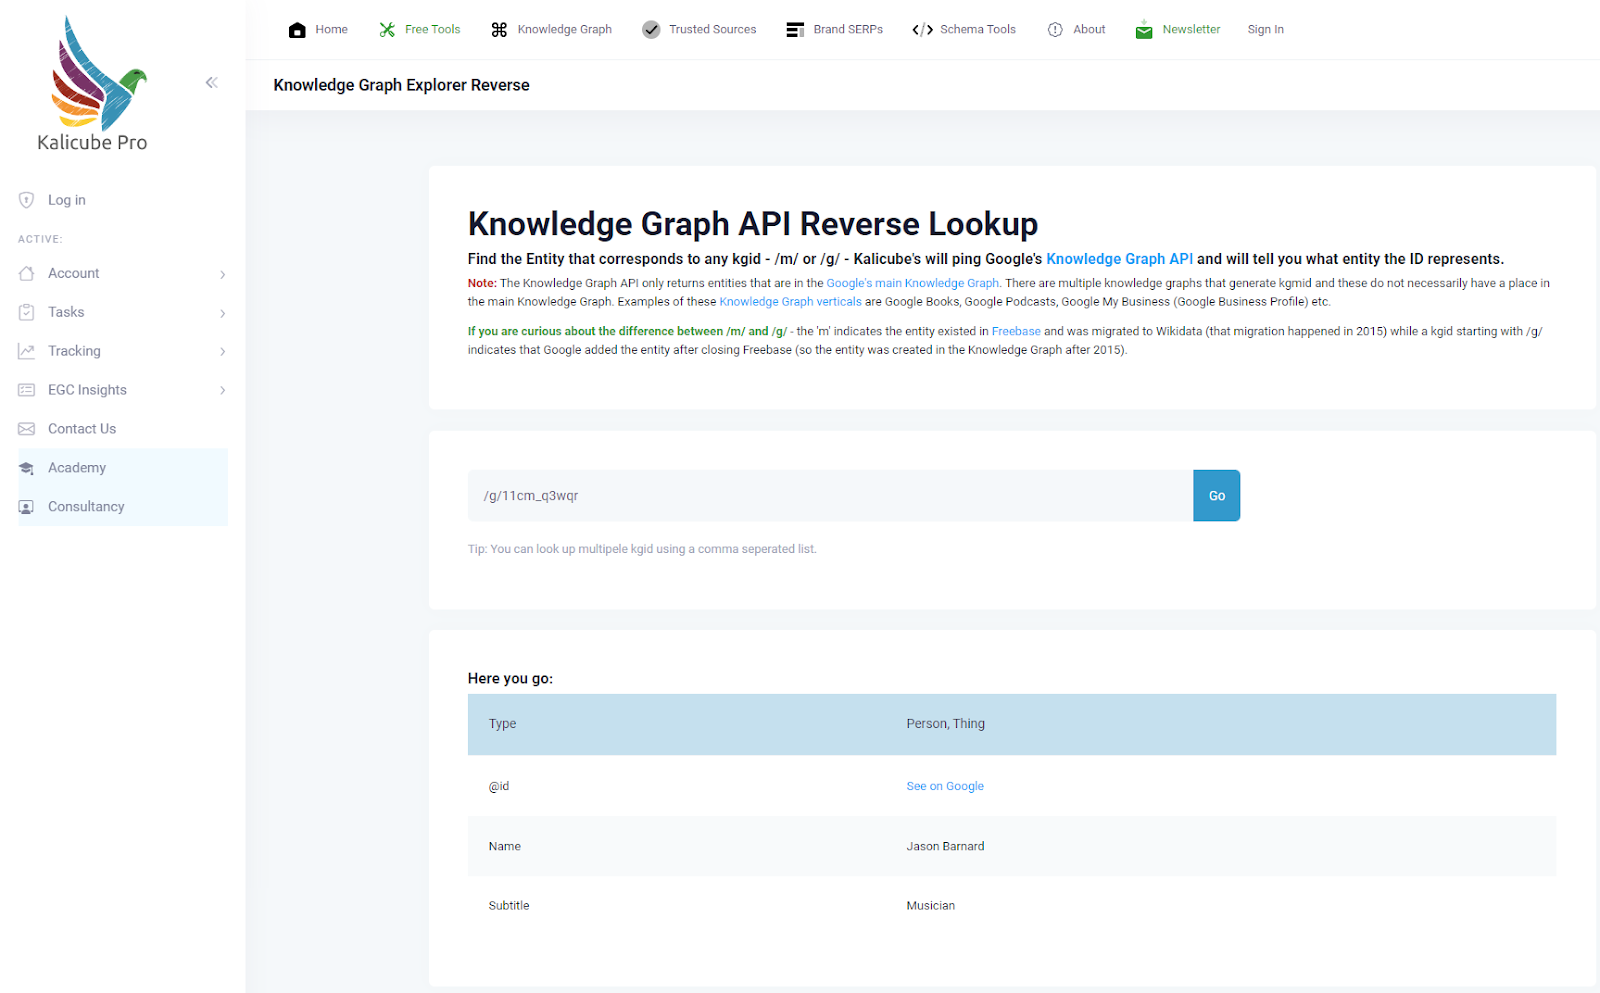Click the Academy graduation cap icon
The width and height of the screenshot is (1600, 993).
tap(27, 468)
